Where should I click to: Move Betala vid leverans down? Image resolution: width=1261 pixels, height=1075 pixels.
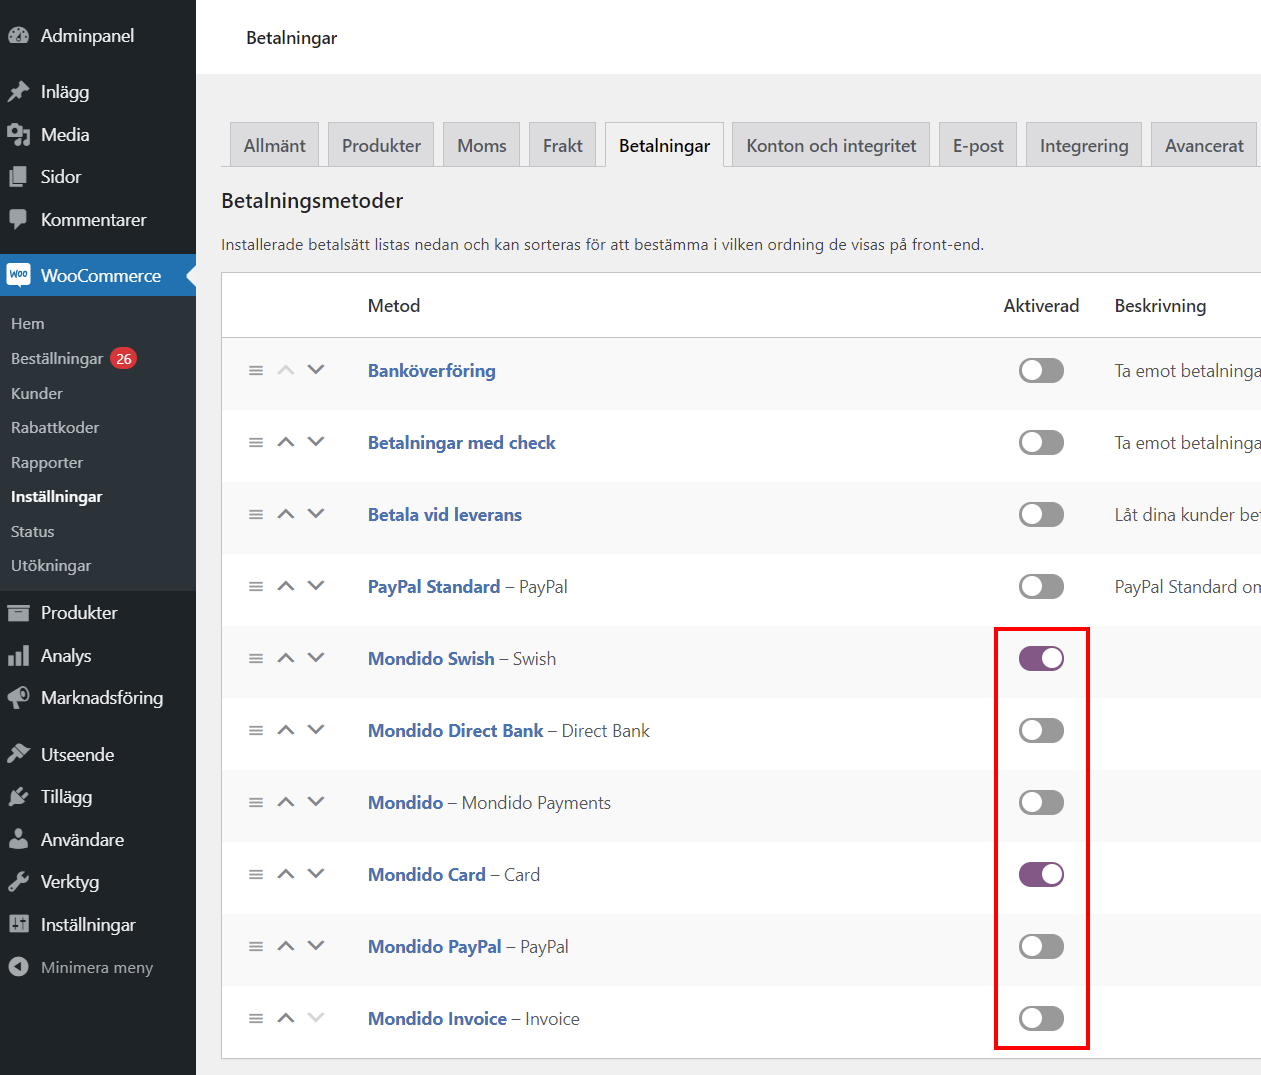pos(316,514)
